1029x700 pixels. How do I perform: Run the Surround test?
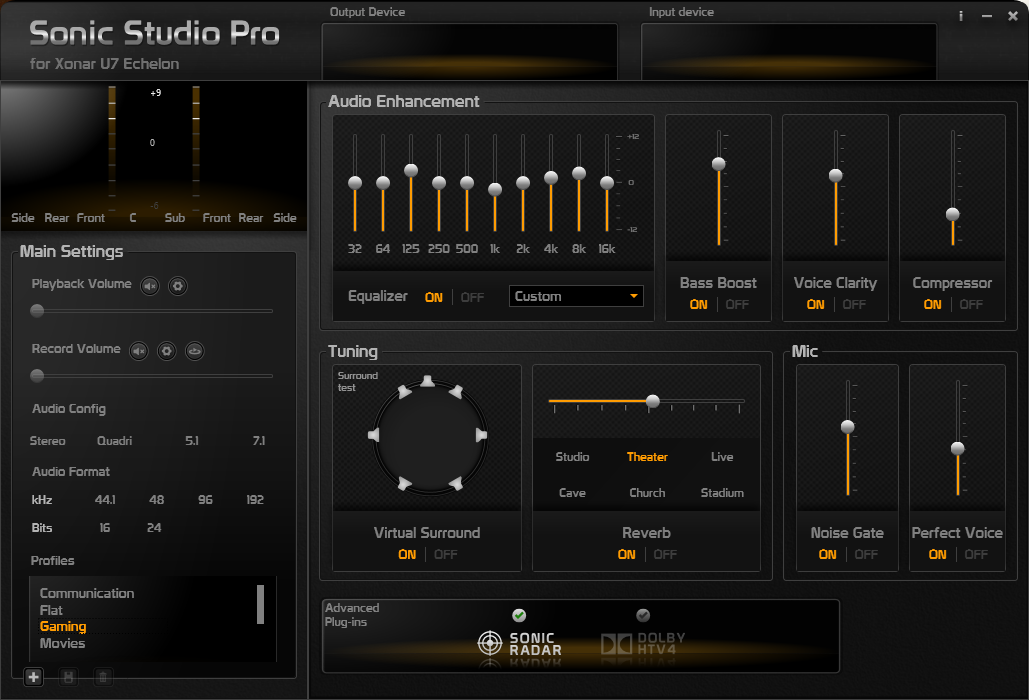(358, 381)
